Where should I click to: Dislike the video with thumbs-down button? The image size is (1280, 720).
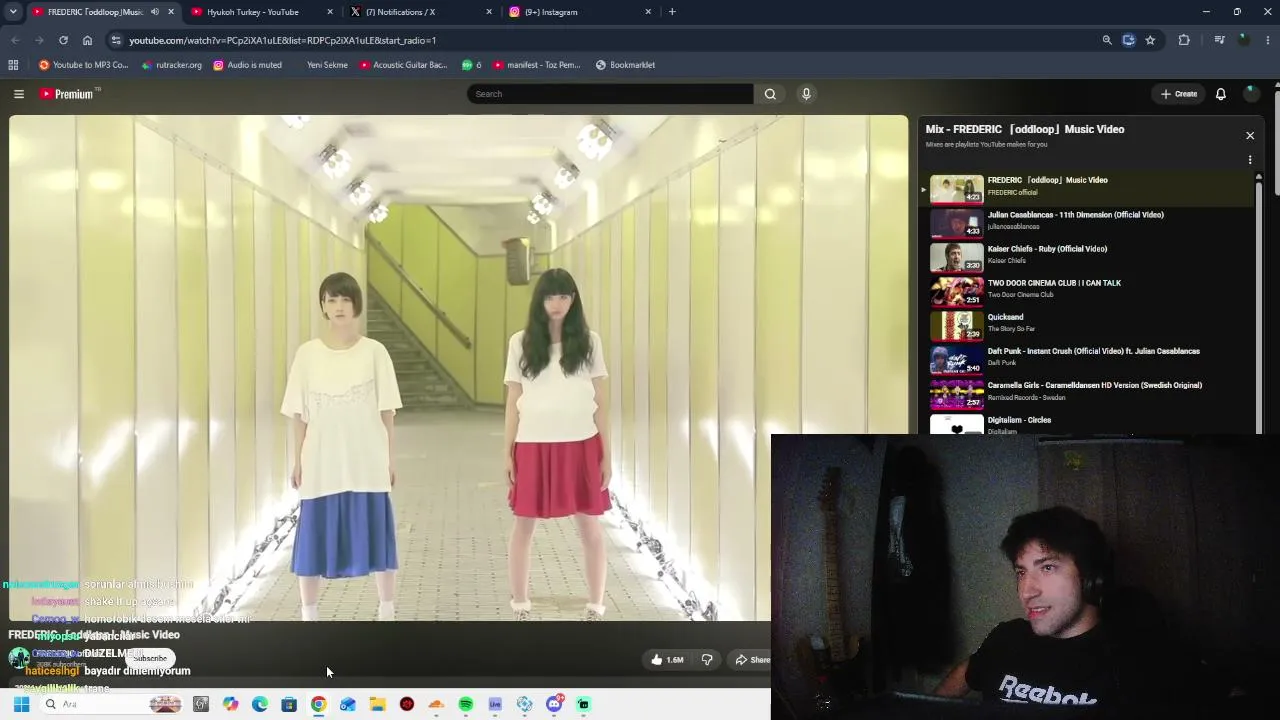[x=707, y=660]
